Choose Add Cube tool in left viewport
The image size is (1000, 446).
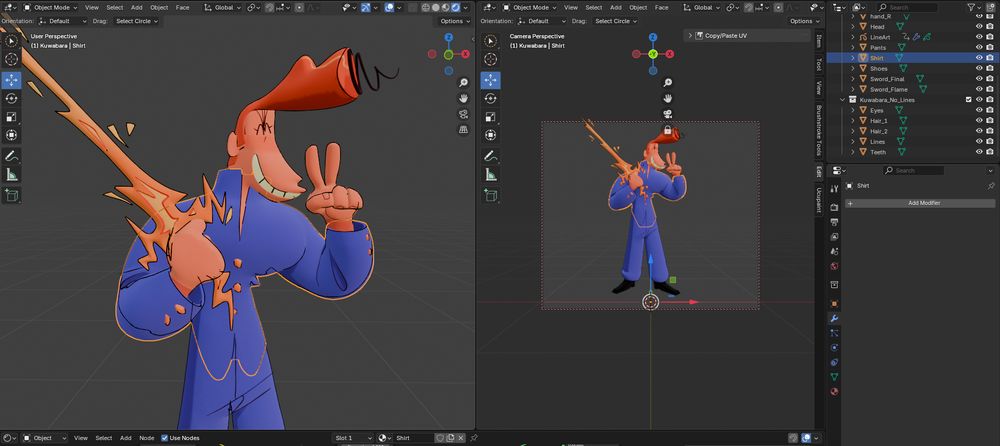click(x=11, y=195)
